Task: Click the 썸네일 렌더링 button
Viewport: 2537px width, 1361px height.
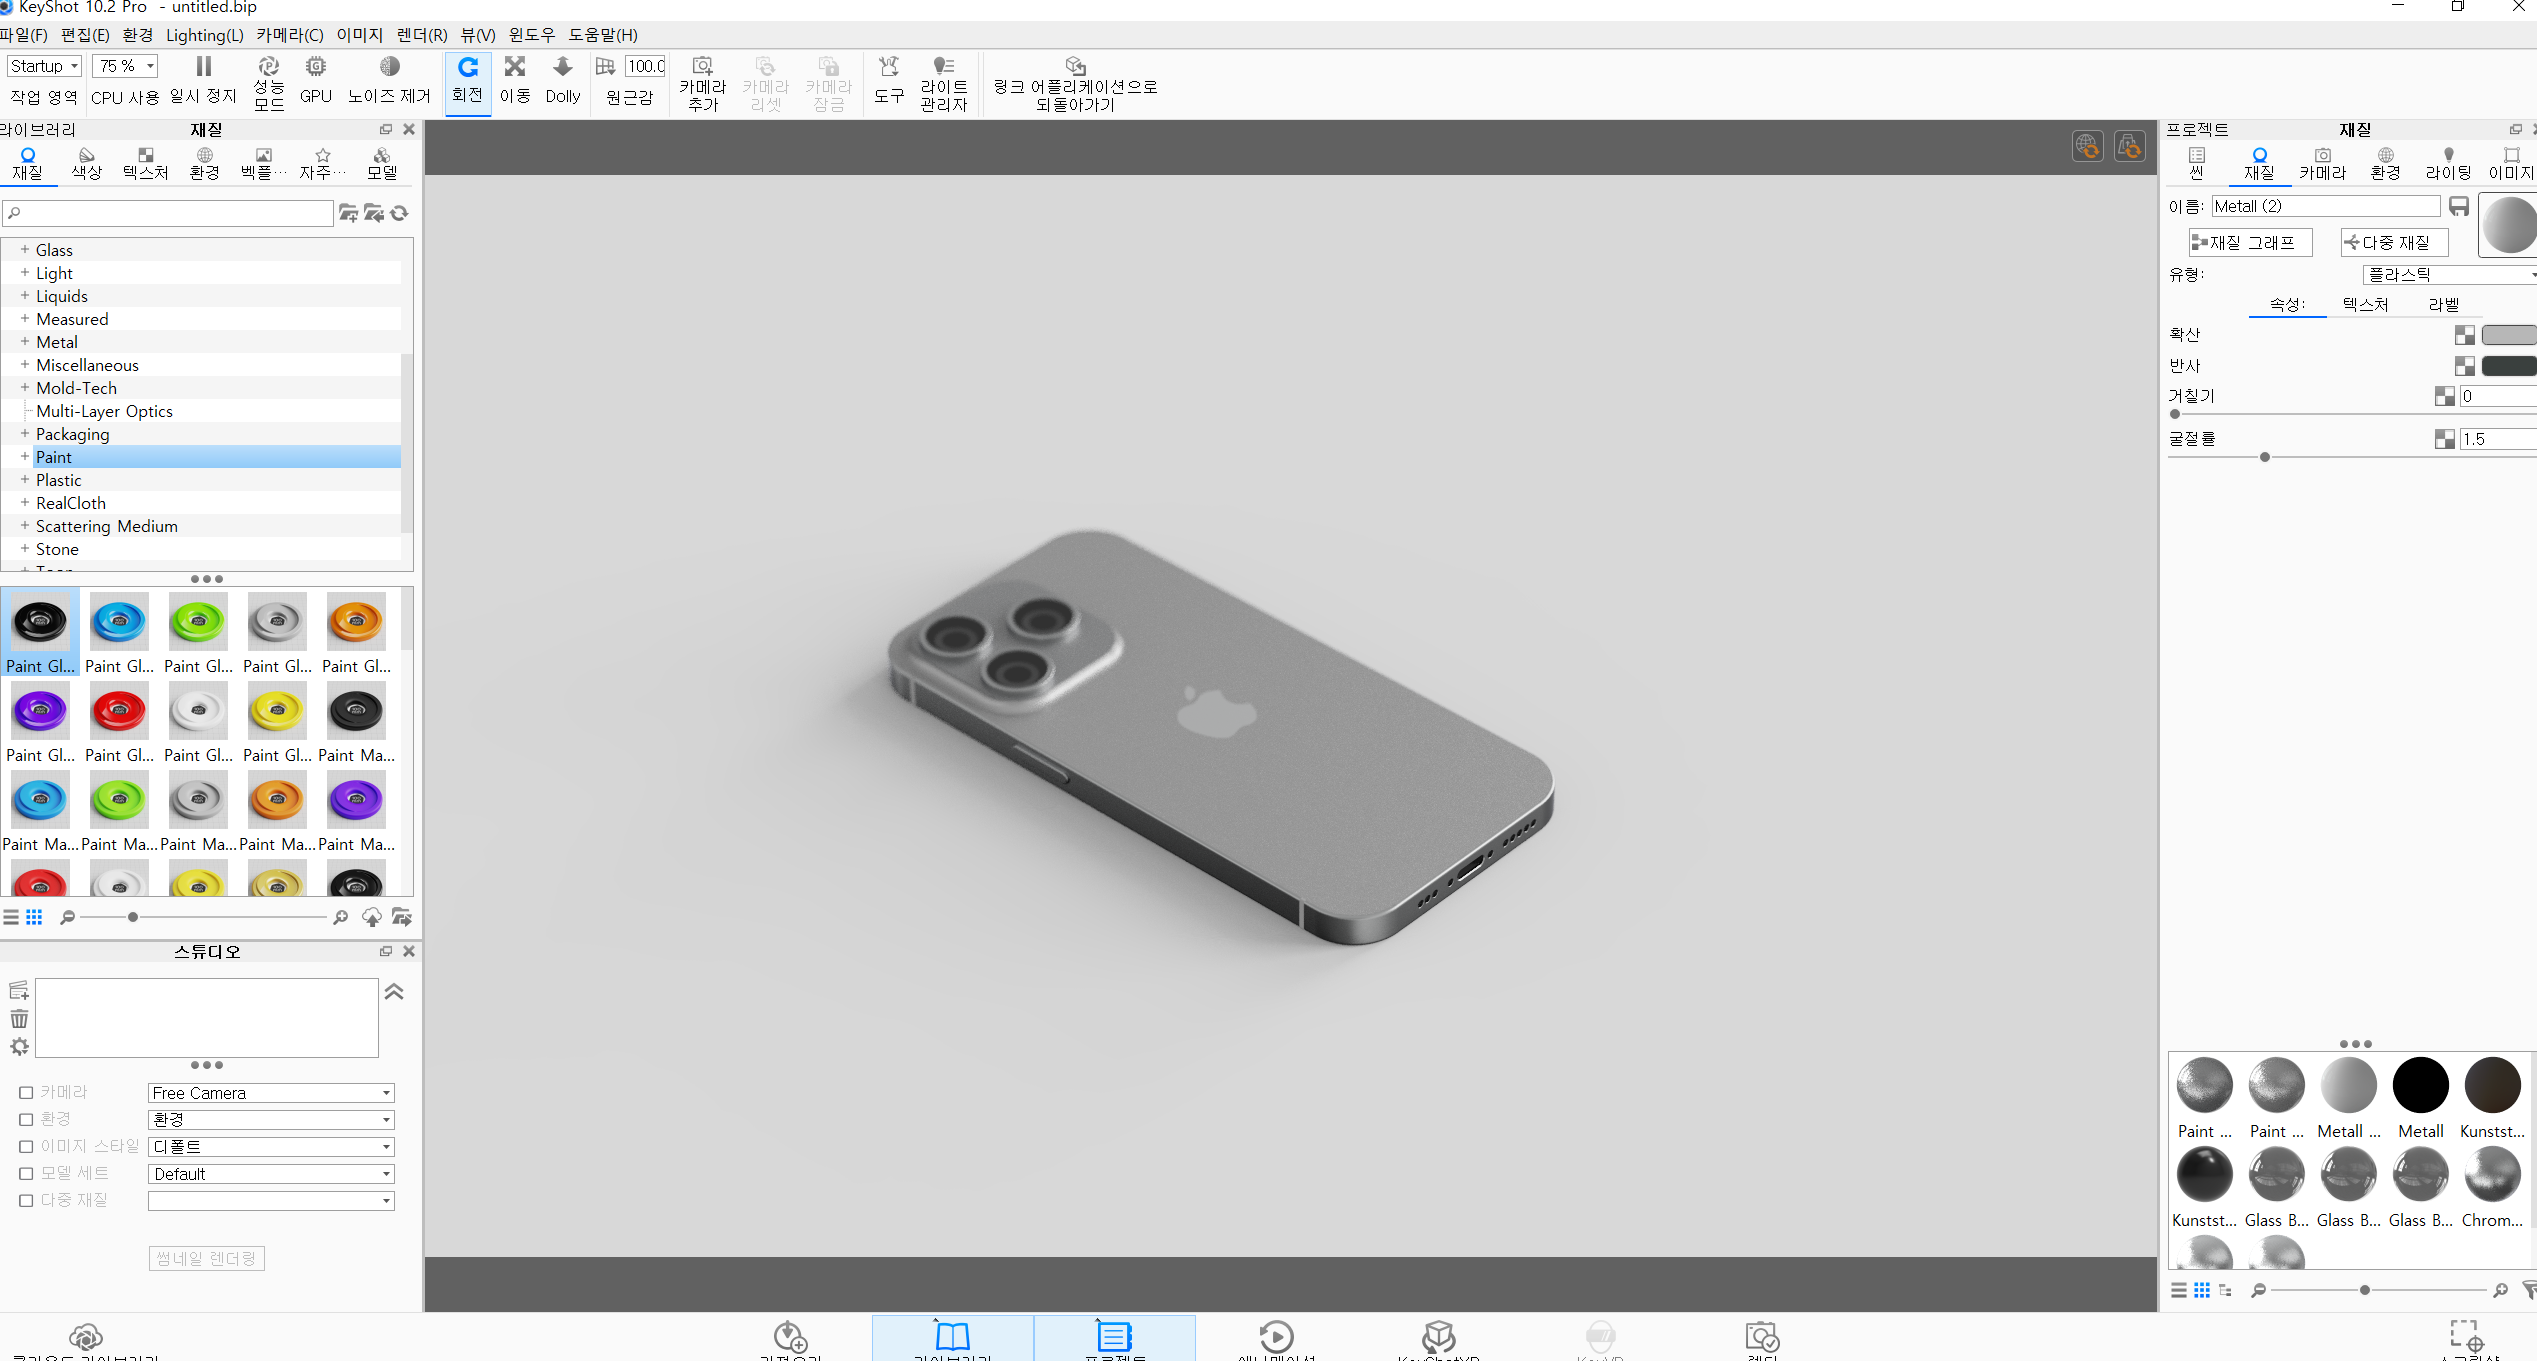Action: coord(207,1258)
